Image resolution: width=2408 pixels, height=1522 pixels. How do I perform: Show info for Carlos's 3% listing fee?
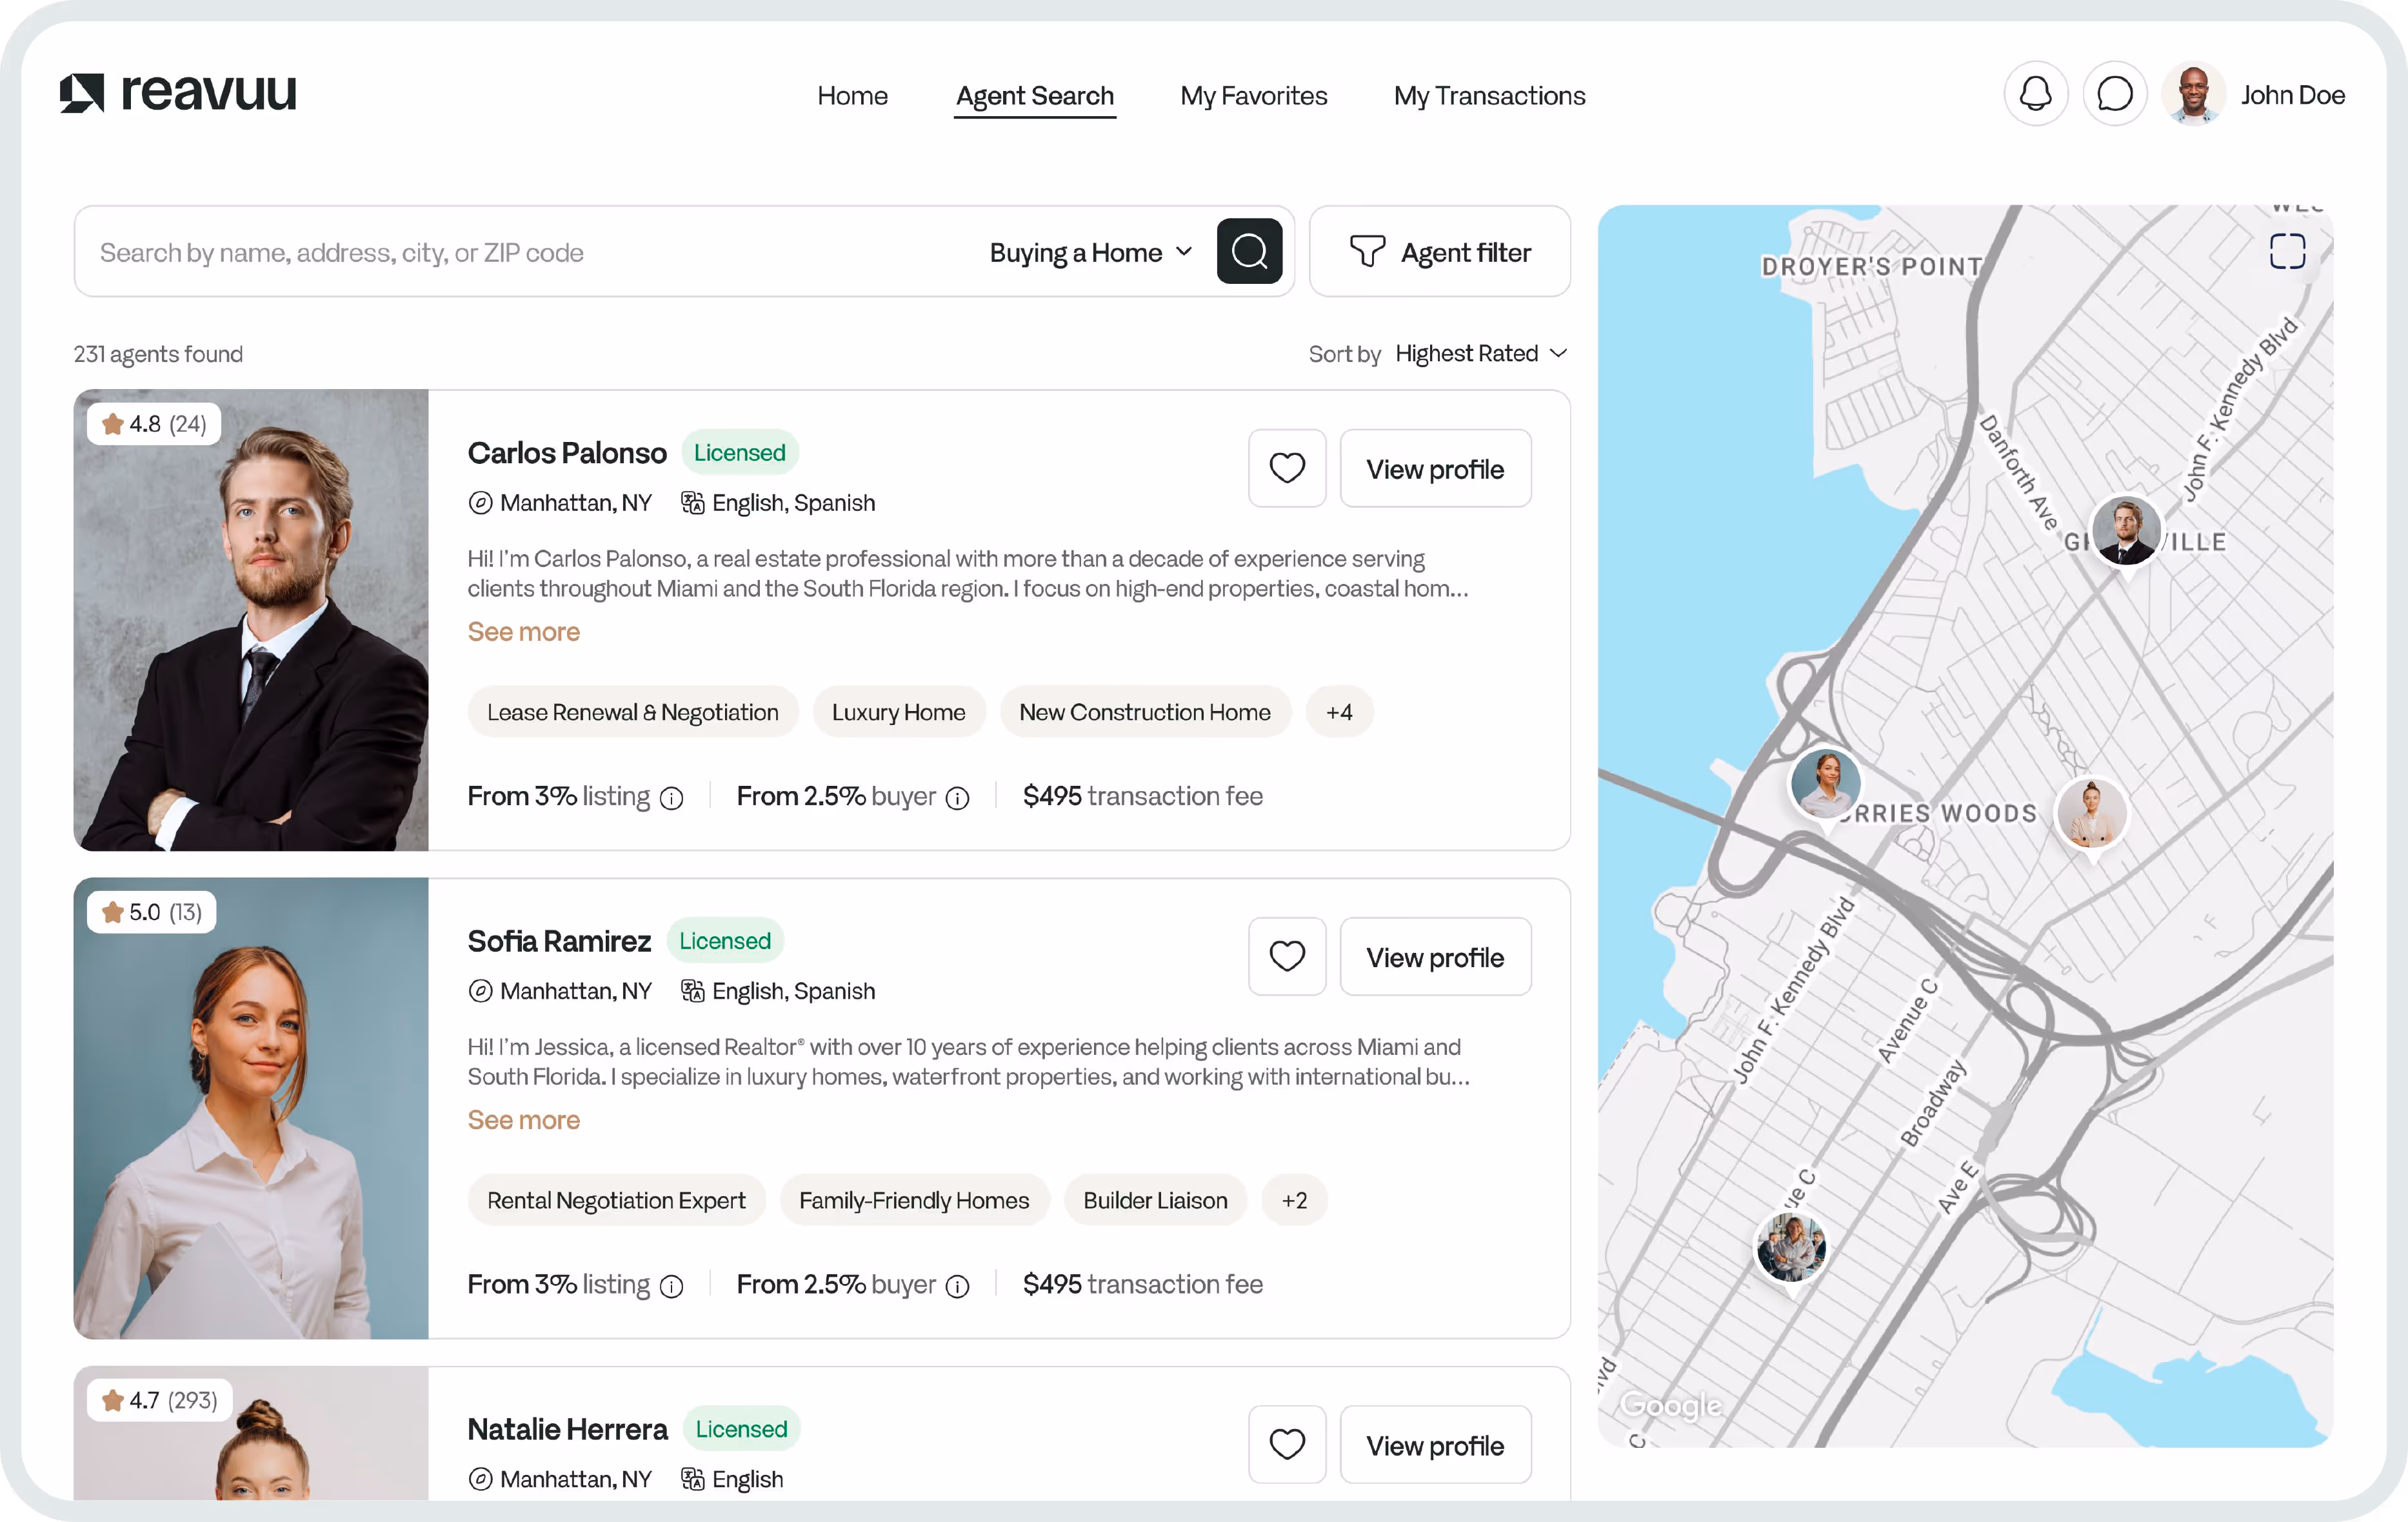pyautogui.click(x=672, y=798)
